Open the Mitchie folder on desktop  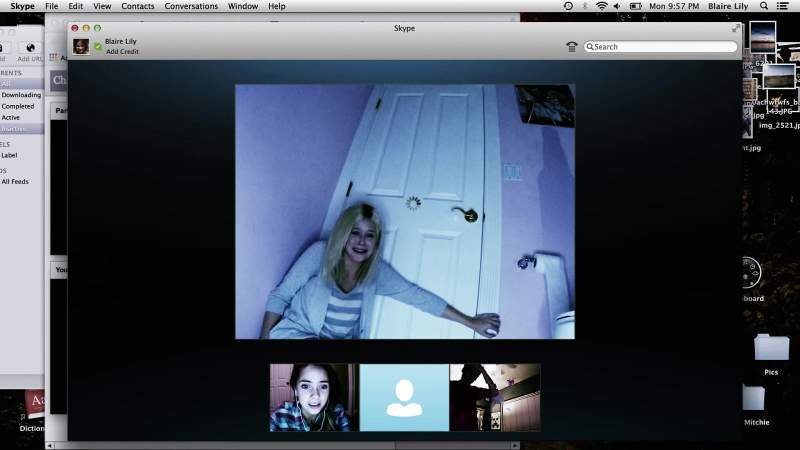[754, 398]
